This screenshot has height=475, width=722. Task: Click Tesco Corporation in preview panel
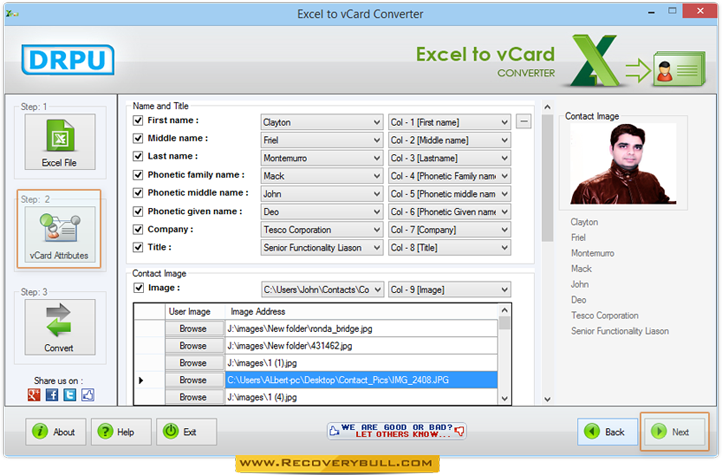coord(605,315)
